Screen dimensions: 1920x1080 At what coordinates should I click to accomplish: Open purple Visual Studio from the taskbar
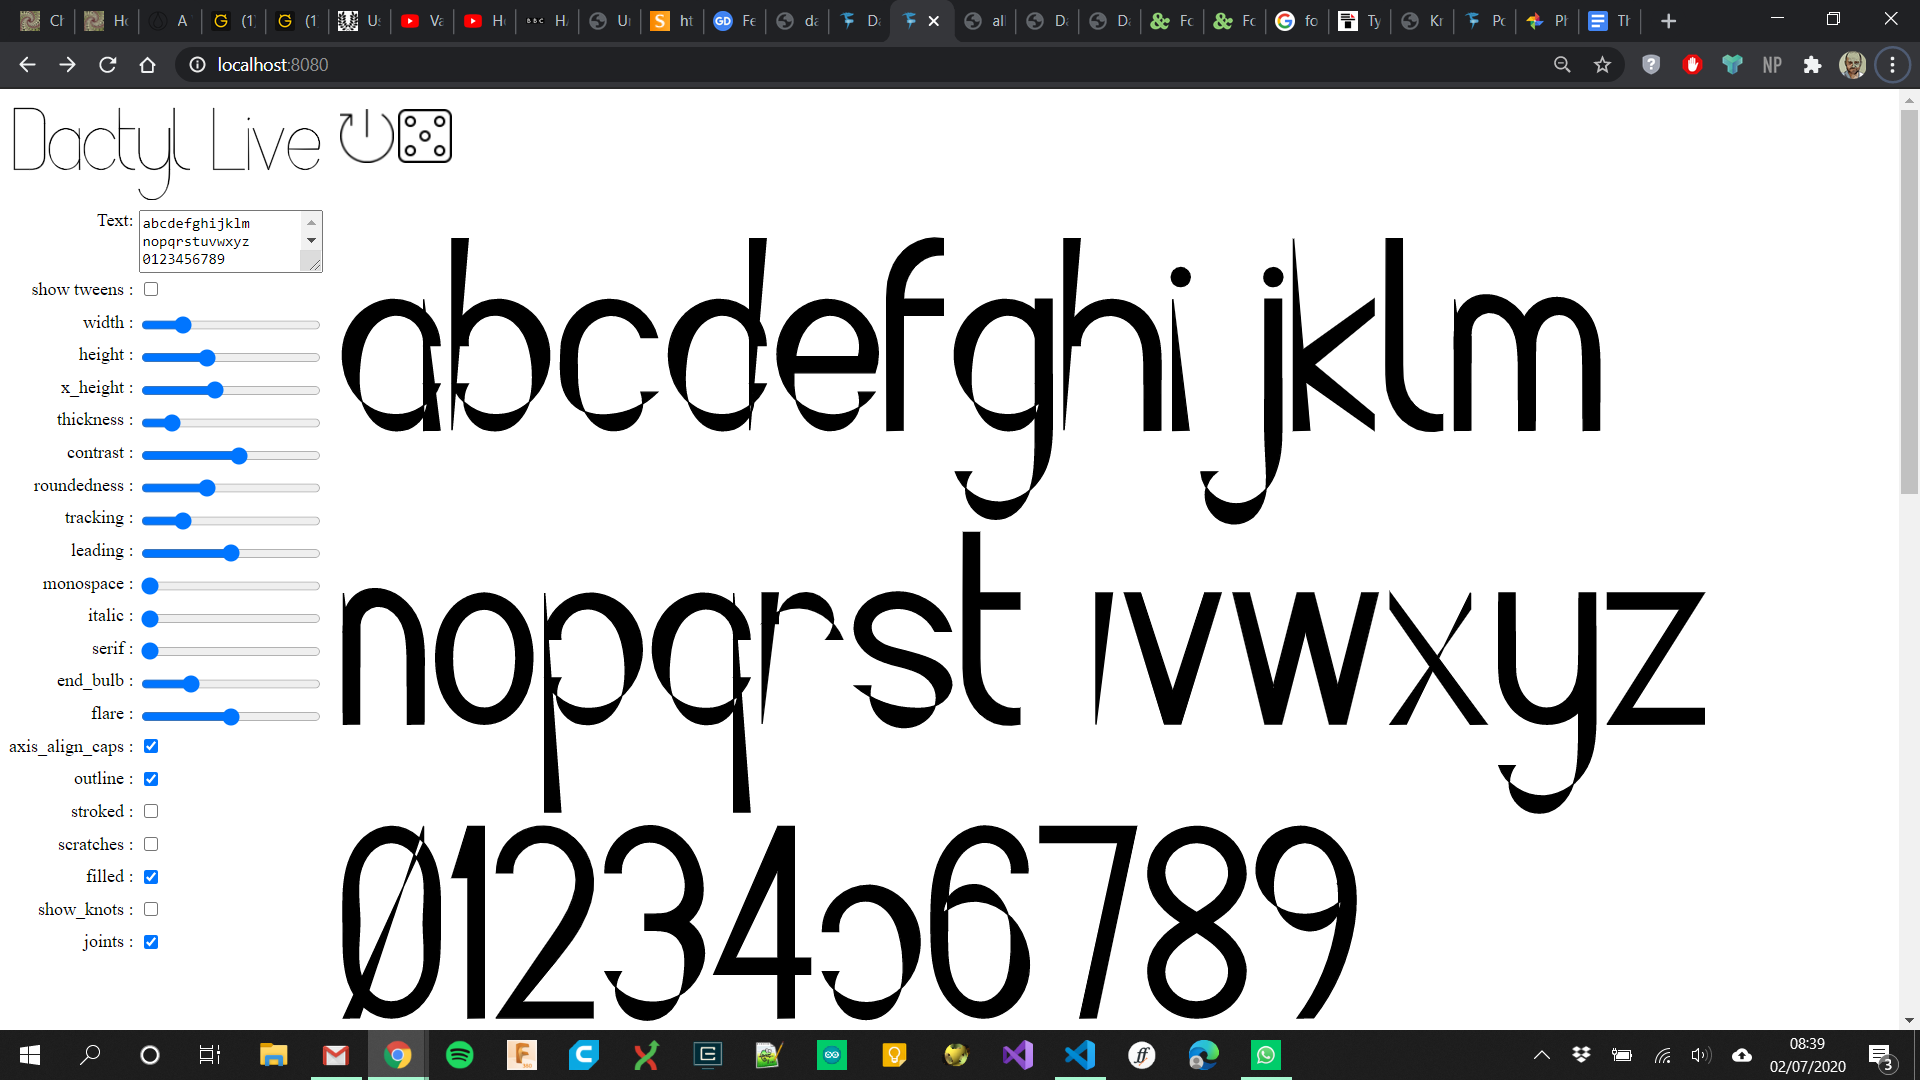[1018, 1055]
